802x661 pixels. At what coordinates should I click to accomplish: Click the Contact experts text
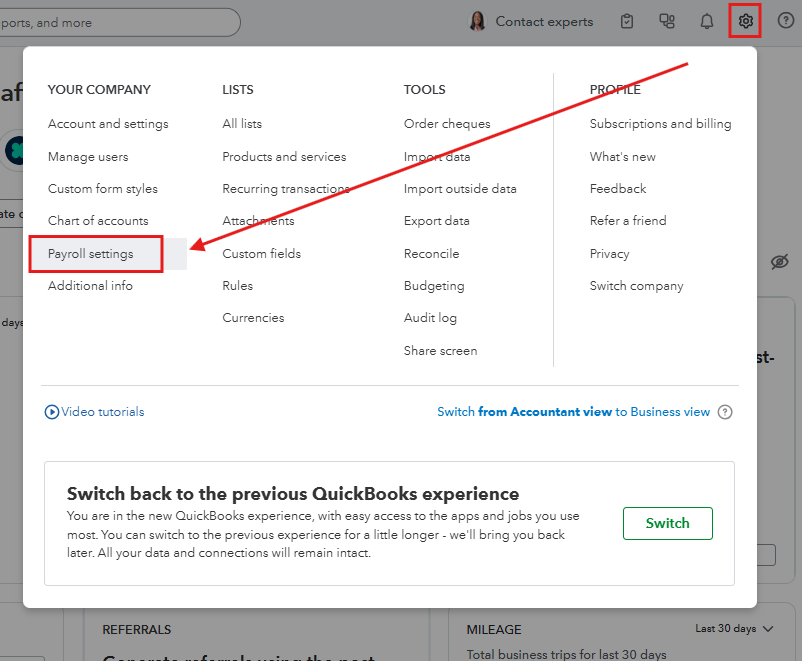pos(544,21)
